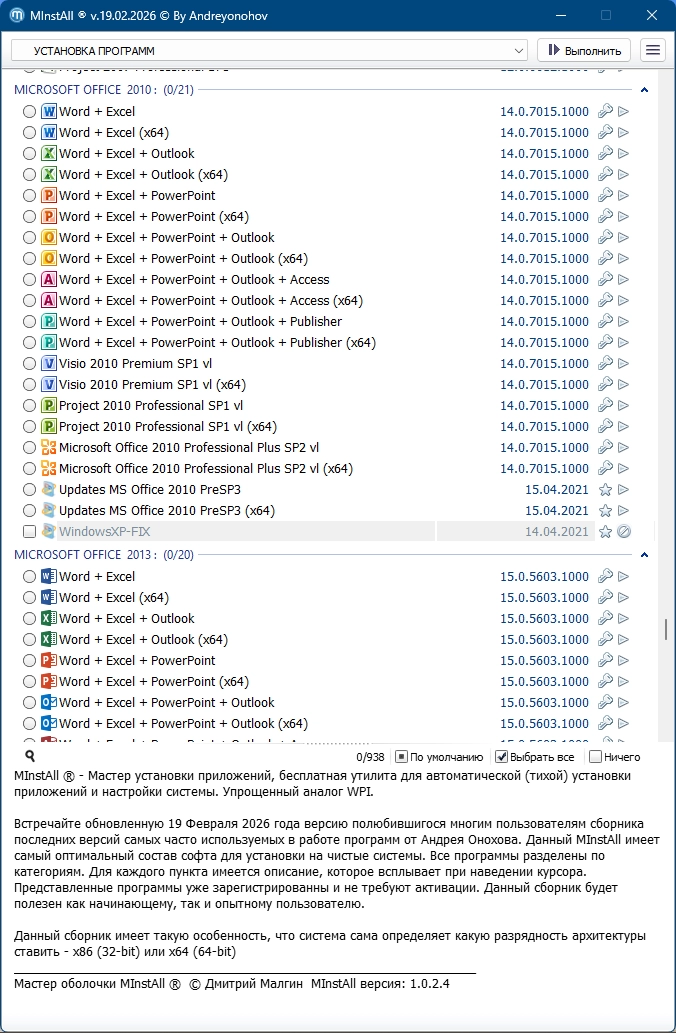
Task: Click the 'Выполнить' button
Action: [584, 51]
